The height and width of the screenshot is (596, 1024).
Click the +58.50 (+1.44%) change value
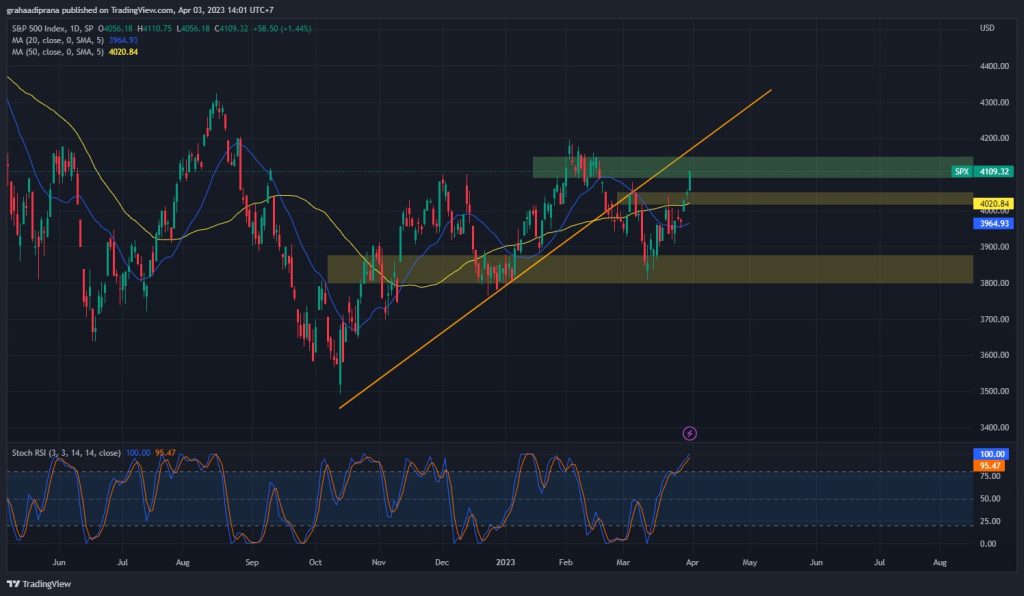pos(282,29)
